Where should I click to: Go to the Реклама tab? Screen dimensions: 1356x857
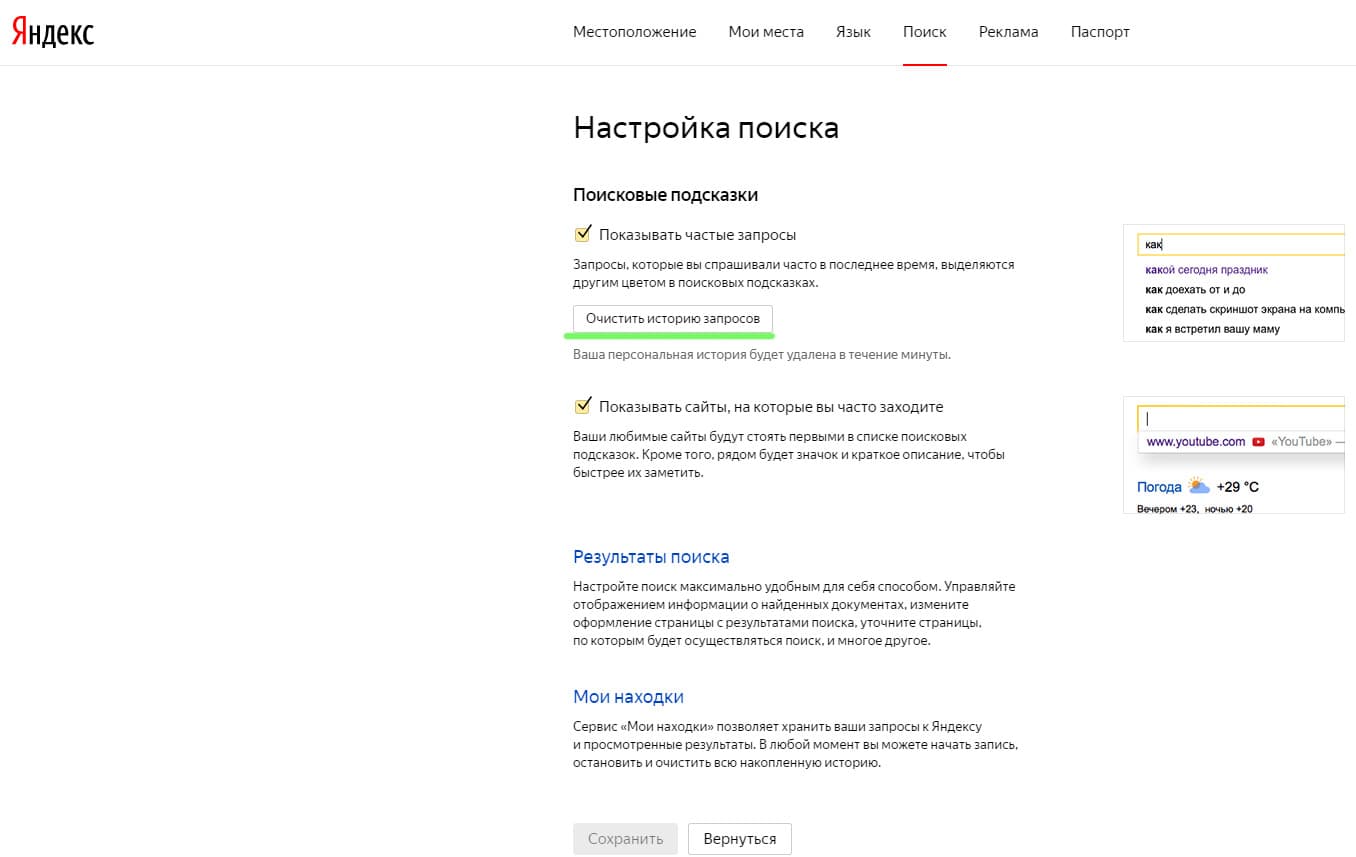(x=1008, y=32)
